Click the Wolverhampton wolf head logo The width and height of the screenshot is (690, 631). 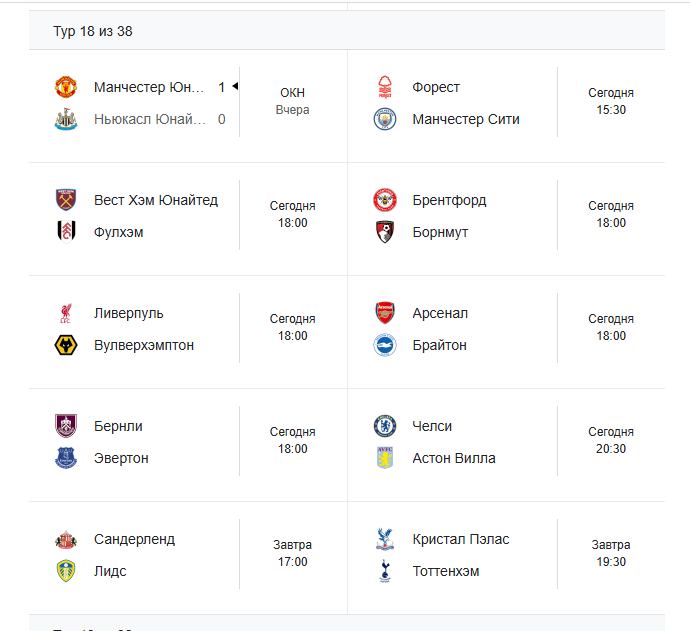point(66,345)
